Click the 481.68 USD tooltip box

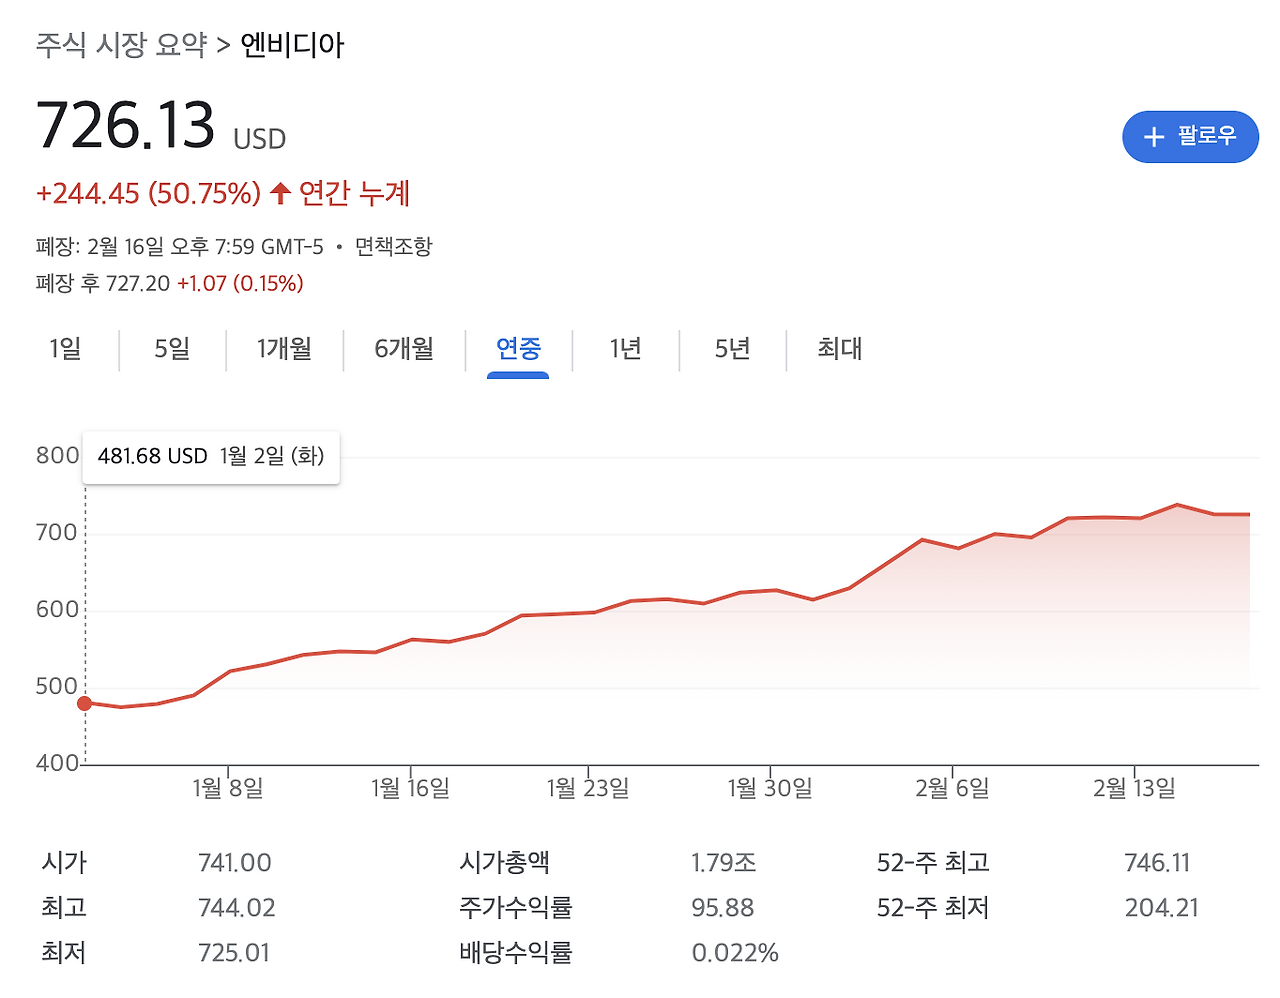click(x=210, y=457)
